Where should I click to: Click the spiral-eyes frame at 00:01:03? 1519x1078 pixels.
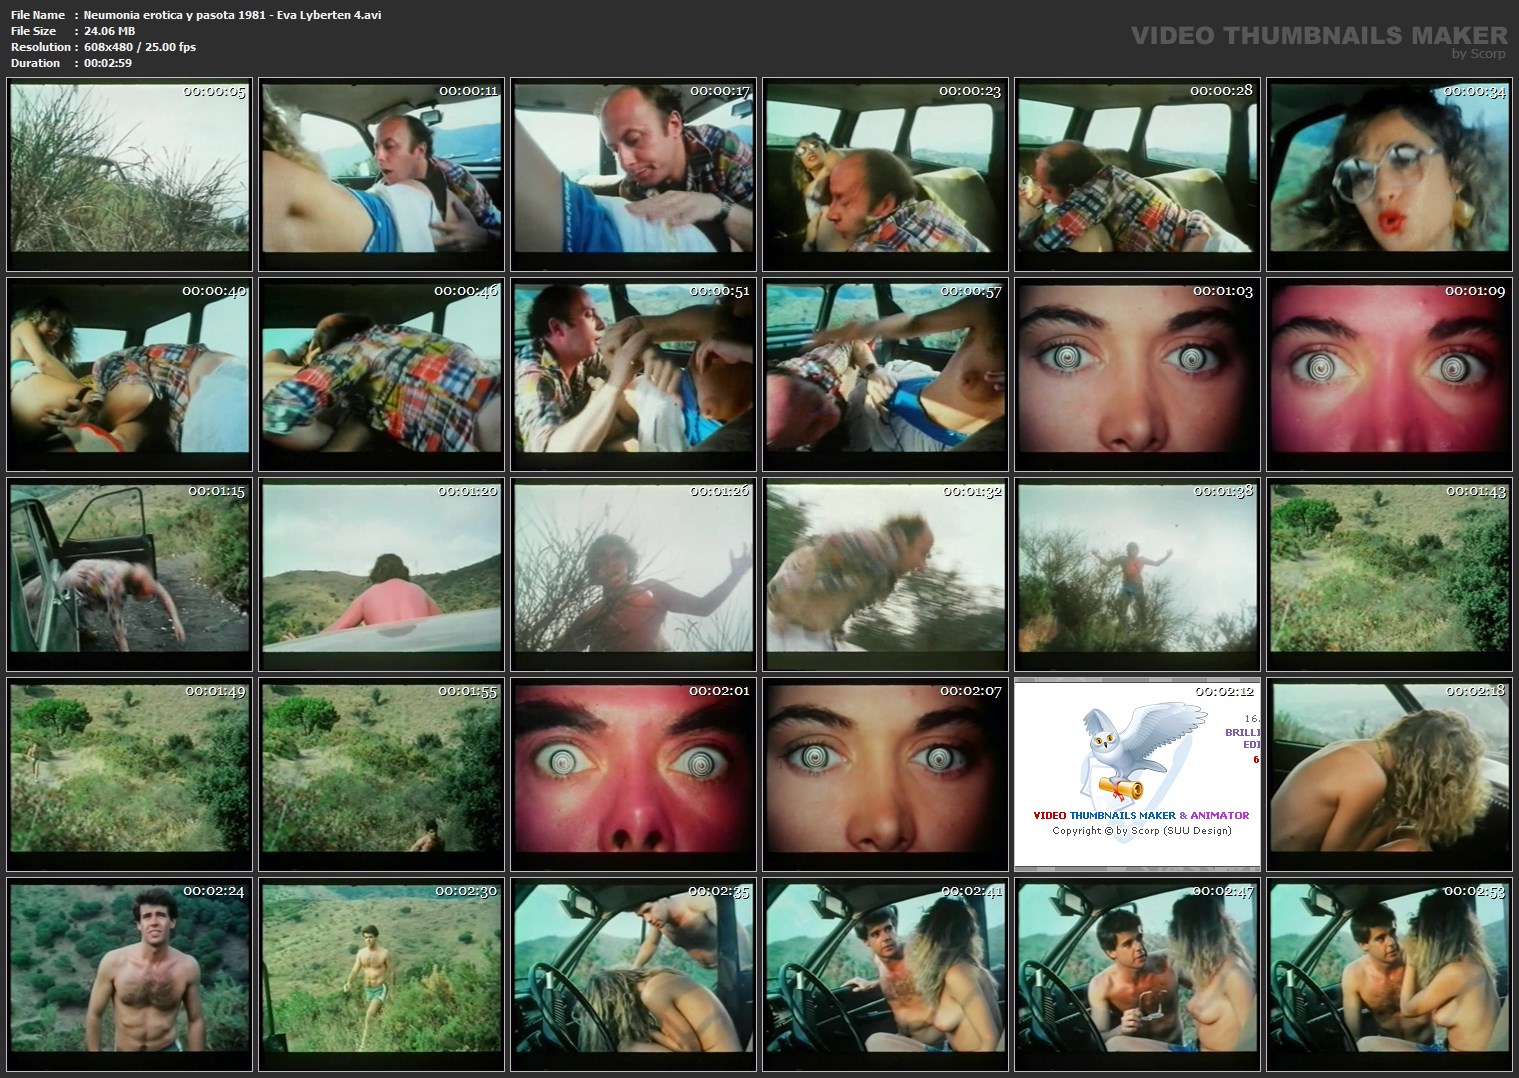point(1137,375)
